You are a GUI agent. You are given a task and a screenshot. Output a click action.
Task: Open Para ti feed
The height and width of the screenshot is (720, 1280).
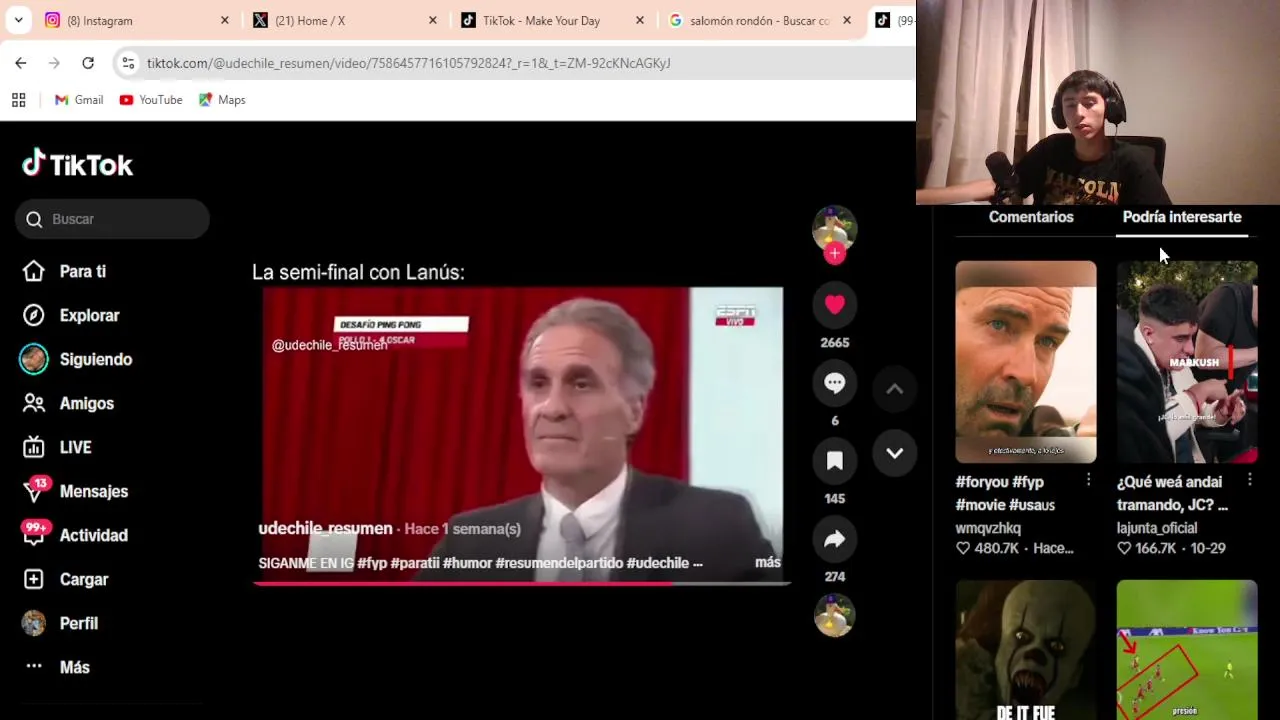click(64, 271)
